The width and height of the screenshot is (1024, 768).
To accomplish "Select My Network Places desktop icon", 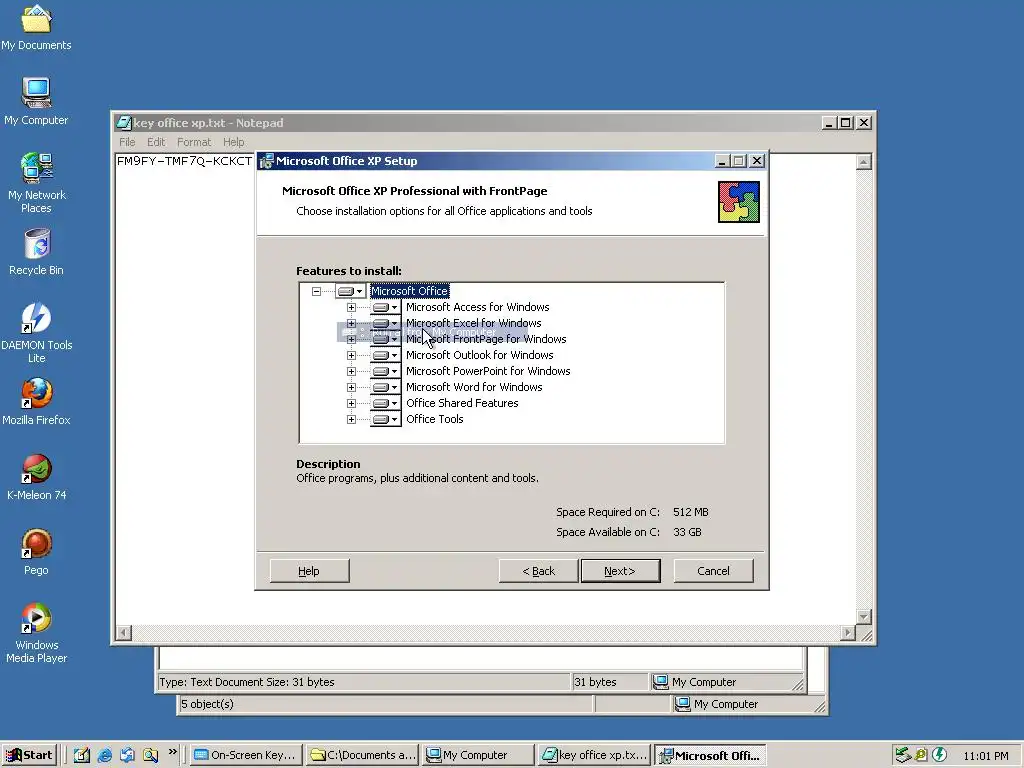I will click(37, 183).
